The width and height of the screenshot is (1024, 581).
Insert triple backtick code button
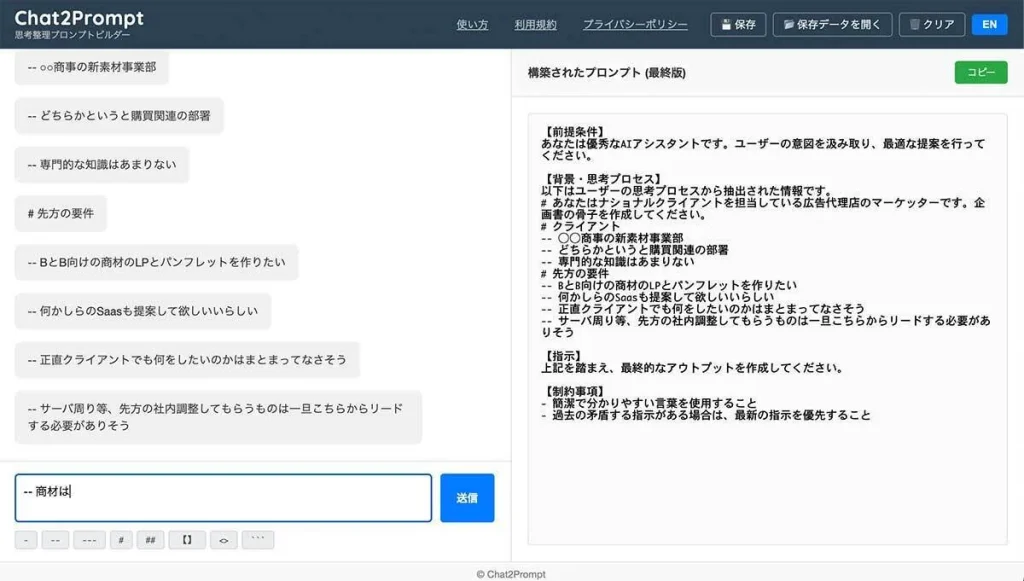coord(258,540)
